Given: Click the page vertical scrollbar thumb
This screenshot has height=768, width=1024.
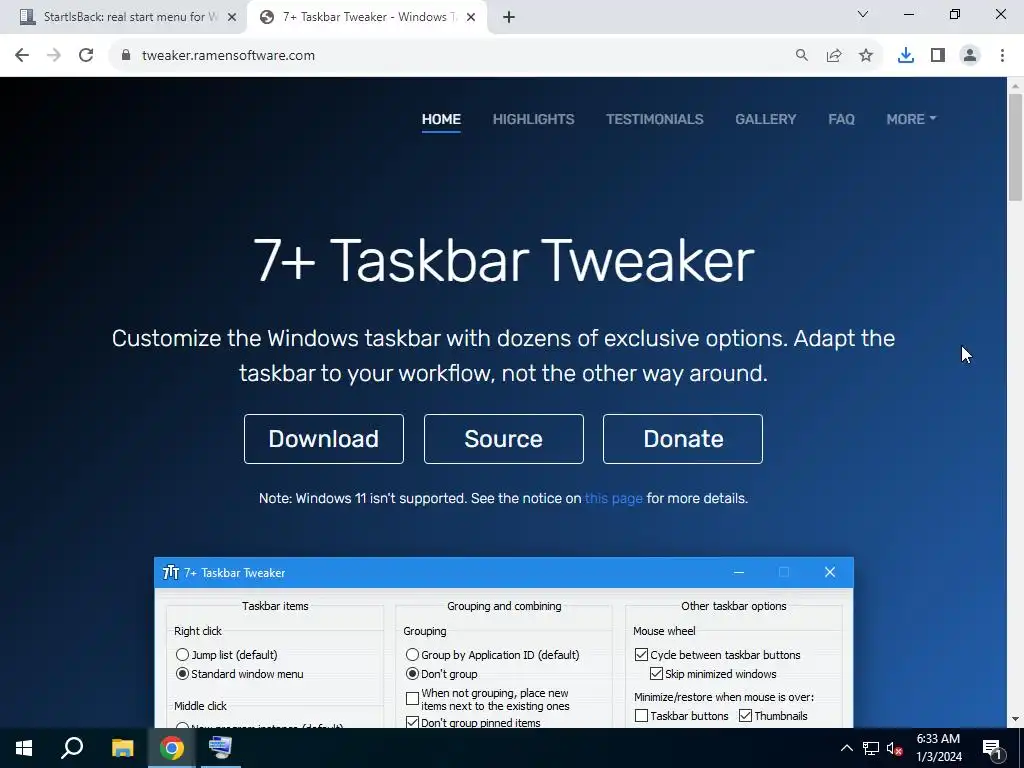Looking at the screenshot, I should tap(1015, 147).
